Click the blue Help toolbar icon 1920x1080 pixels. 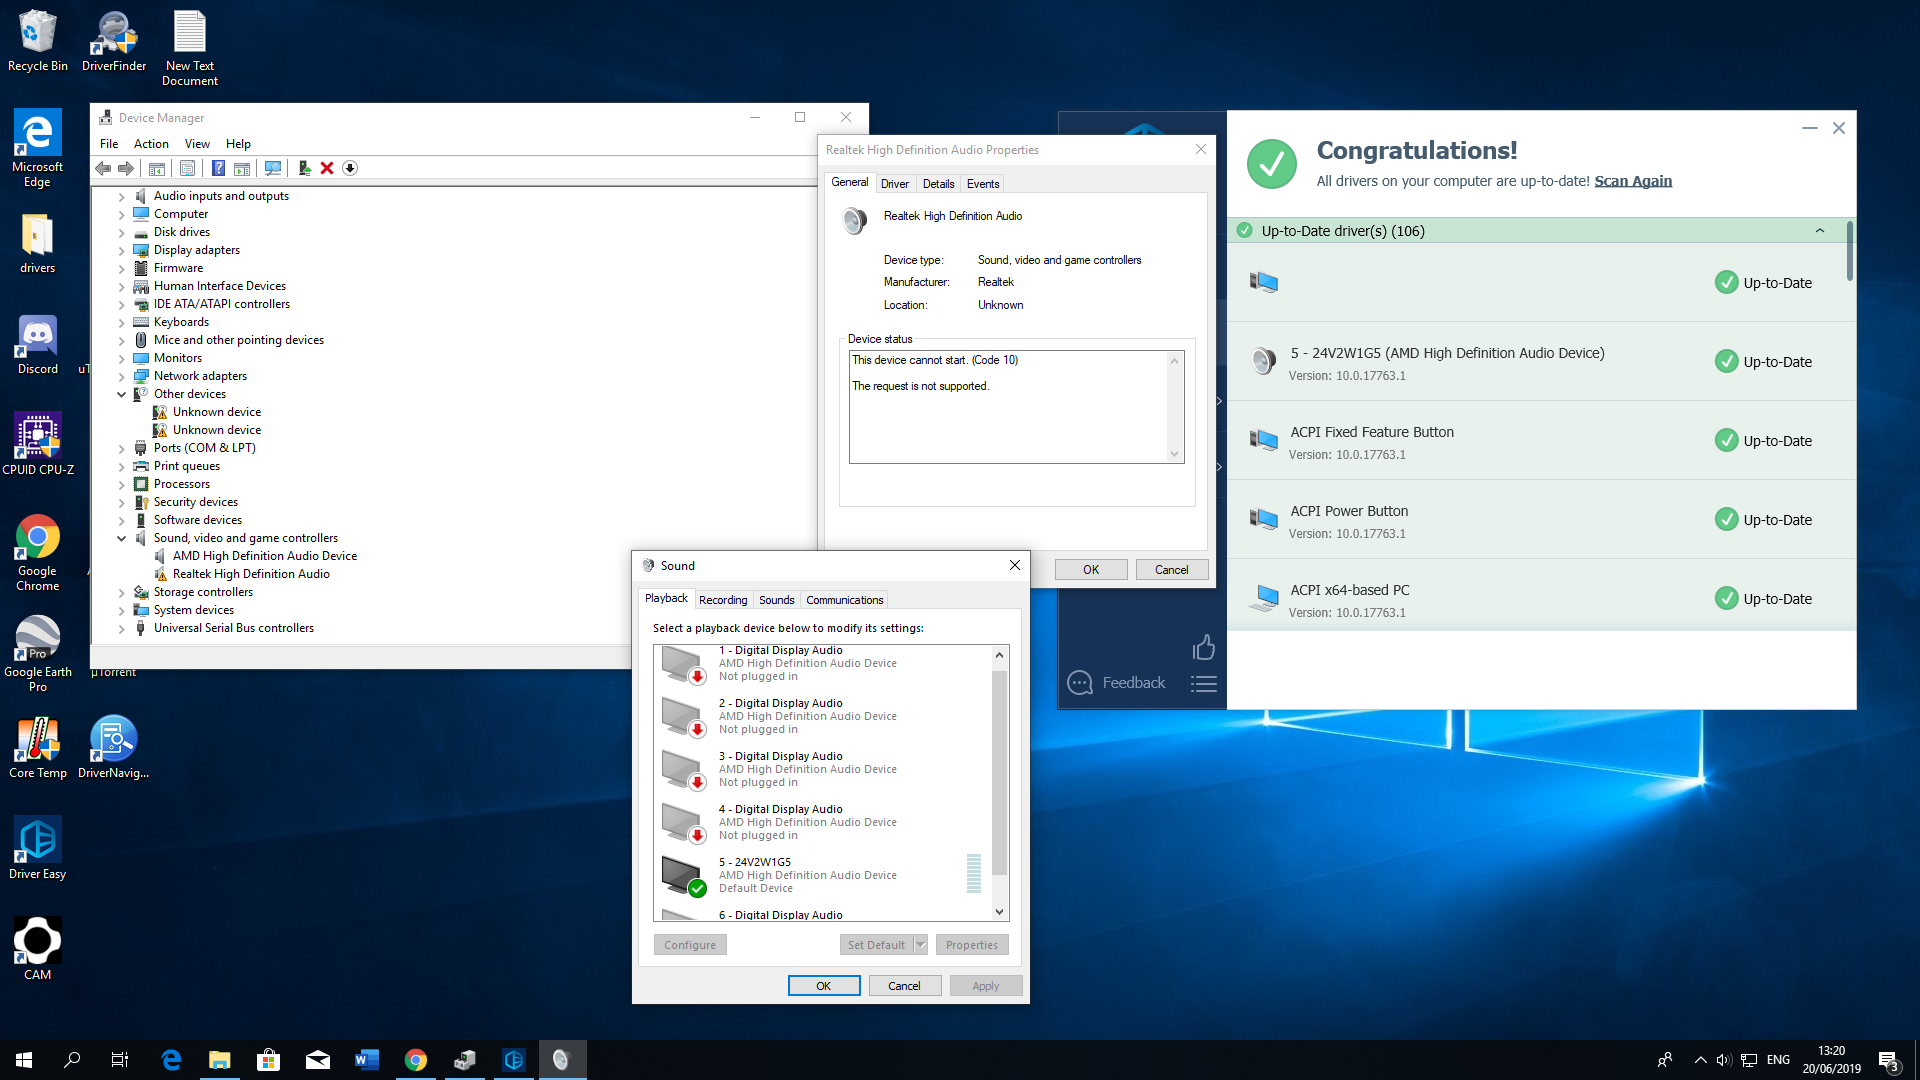[218, 168]
